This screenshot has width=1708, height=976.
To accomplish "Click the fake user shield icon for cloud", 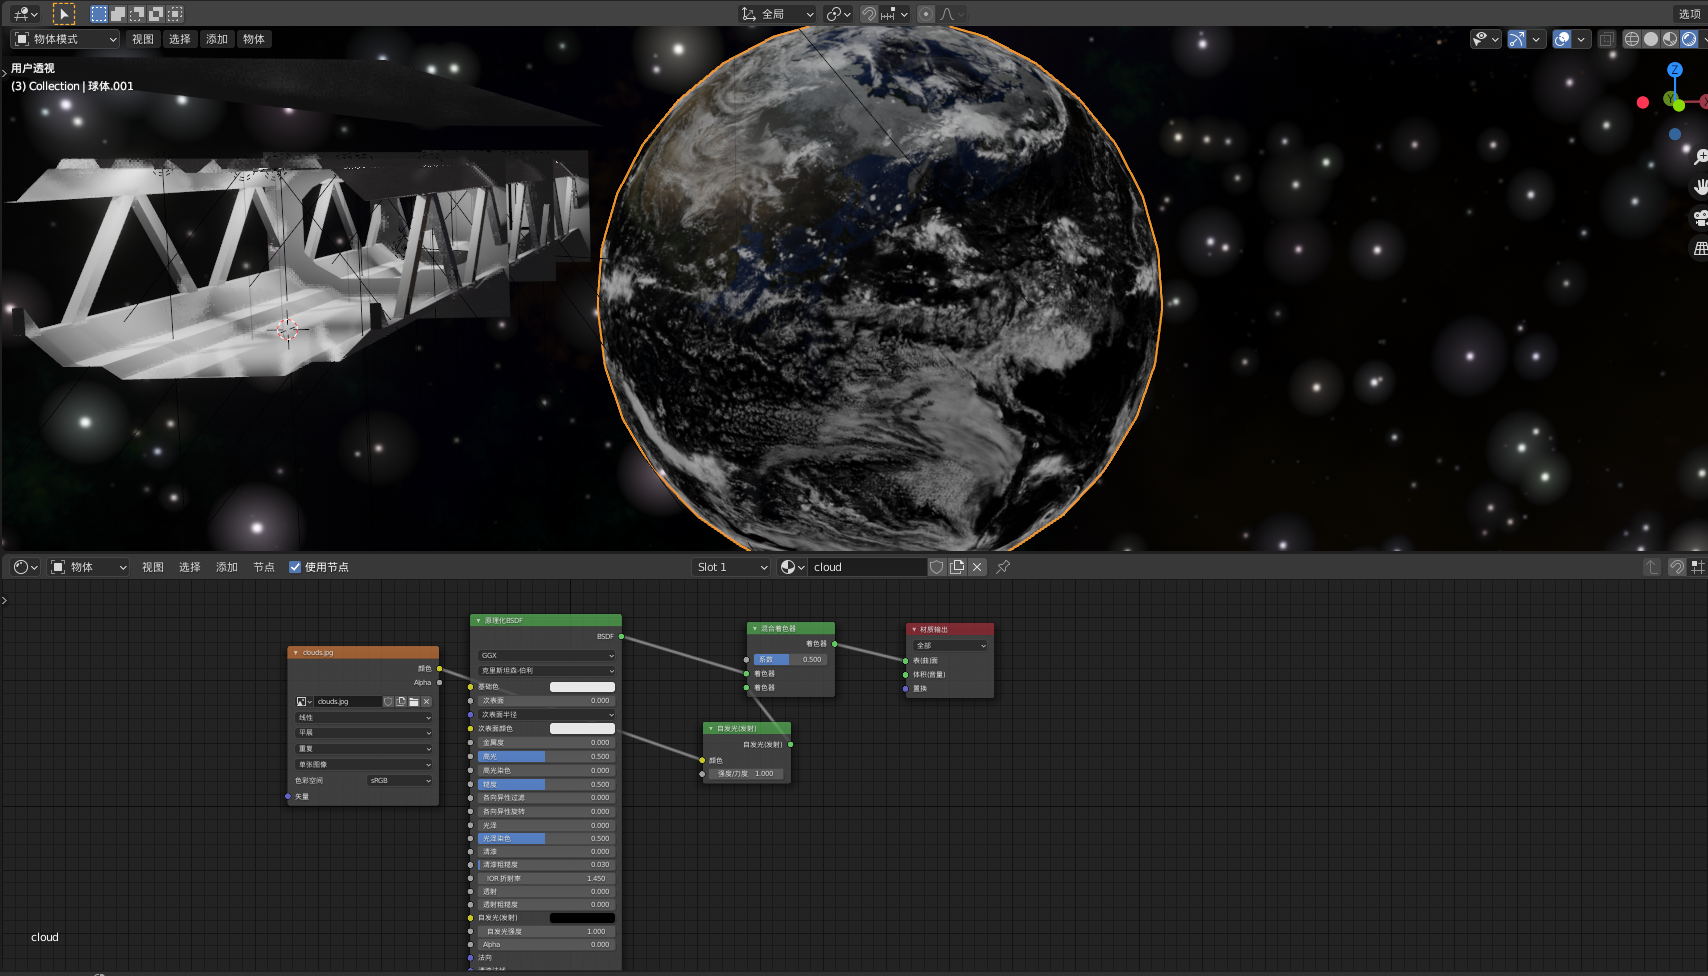I will 937,567.
